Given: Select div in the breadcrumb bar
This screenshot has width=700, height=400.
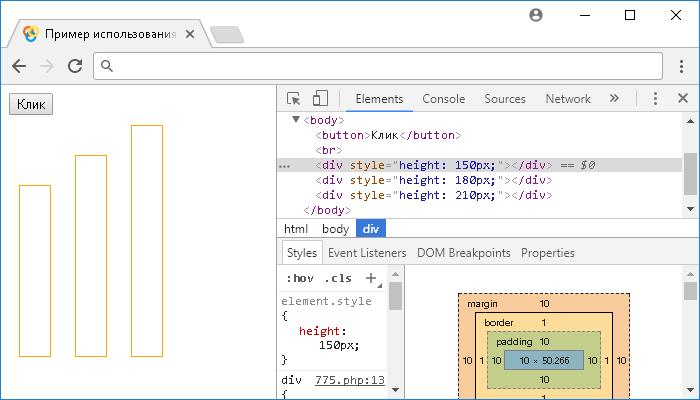Looking at the screenshot, I should pos(371,229).
